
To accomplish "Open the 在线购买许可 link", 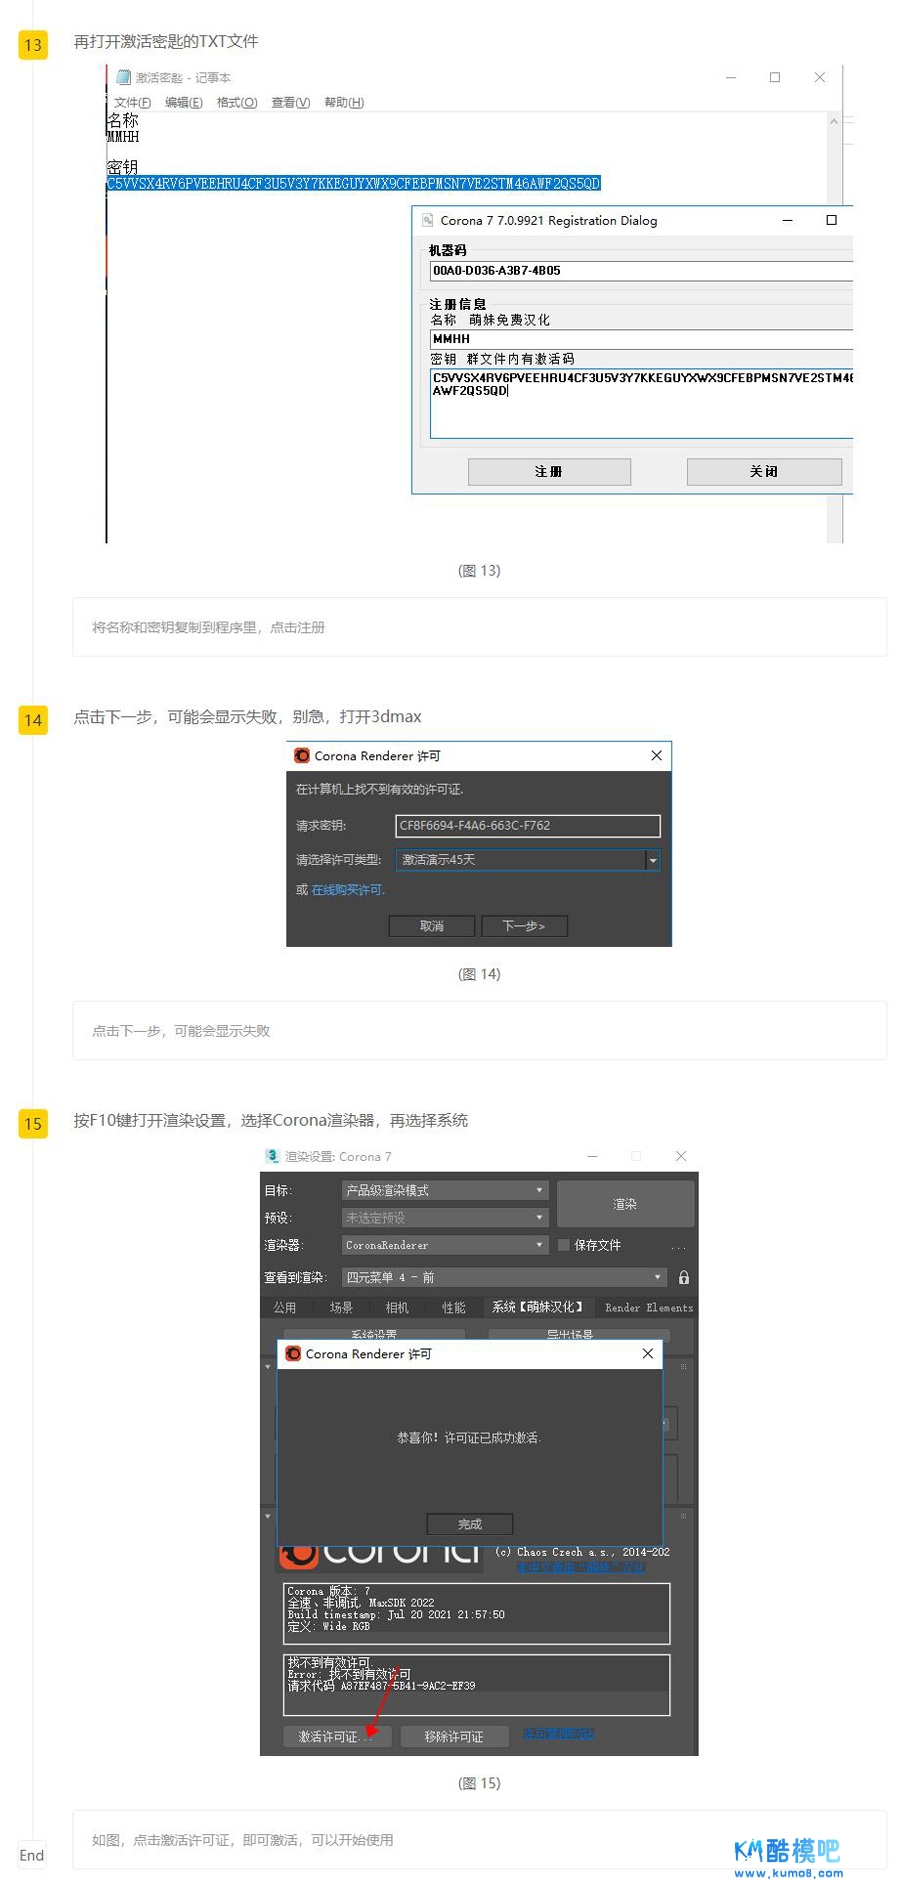I will tap(347, 890).
